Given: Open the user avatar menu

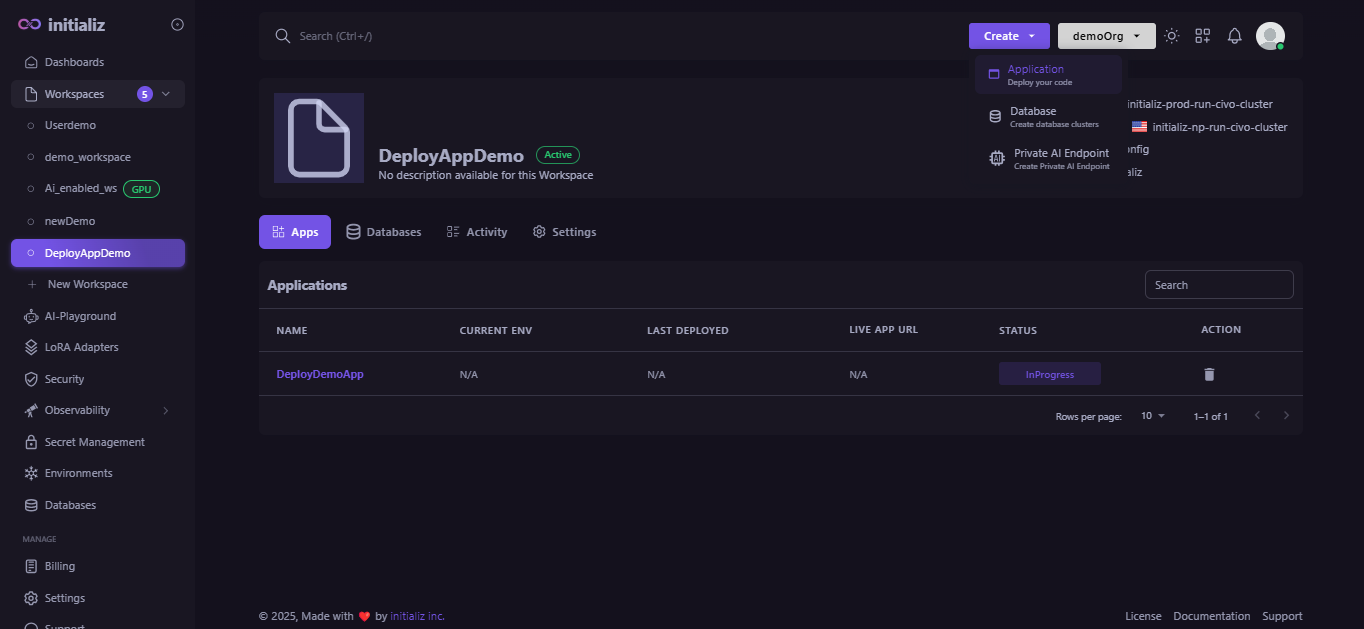Looking at the screenshot, I should 1270,36.
